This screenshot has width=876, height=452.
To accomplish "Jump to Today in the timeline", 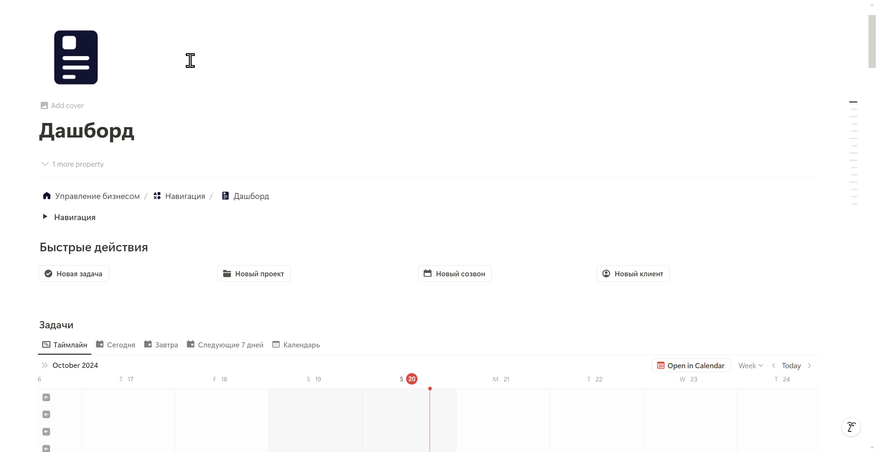I will pos(791,365).
